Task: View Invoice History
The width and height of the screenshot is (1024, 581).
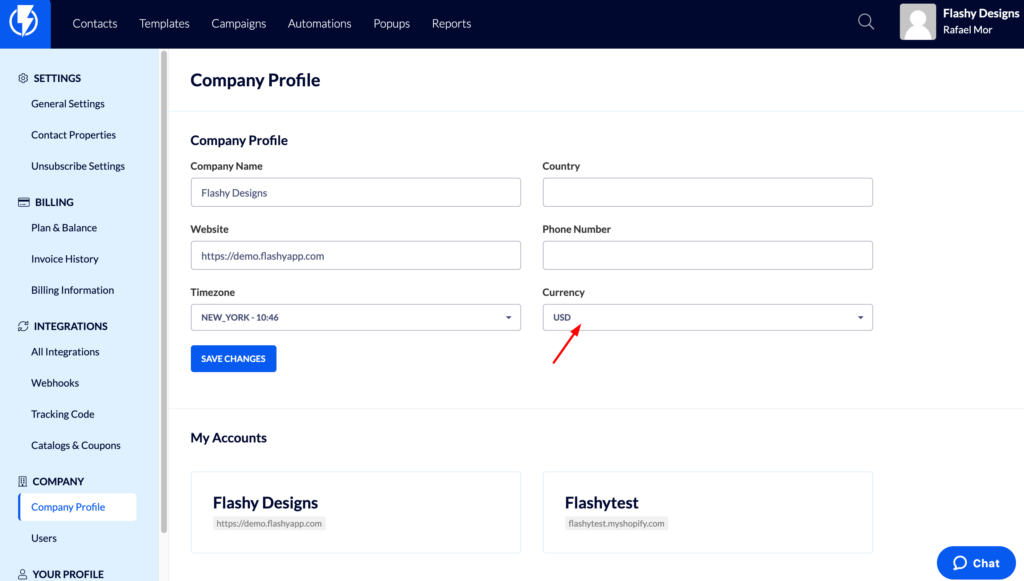Action: coord(65,259)
